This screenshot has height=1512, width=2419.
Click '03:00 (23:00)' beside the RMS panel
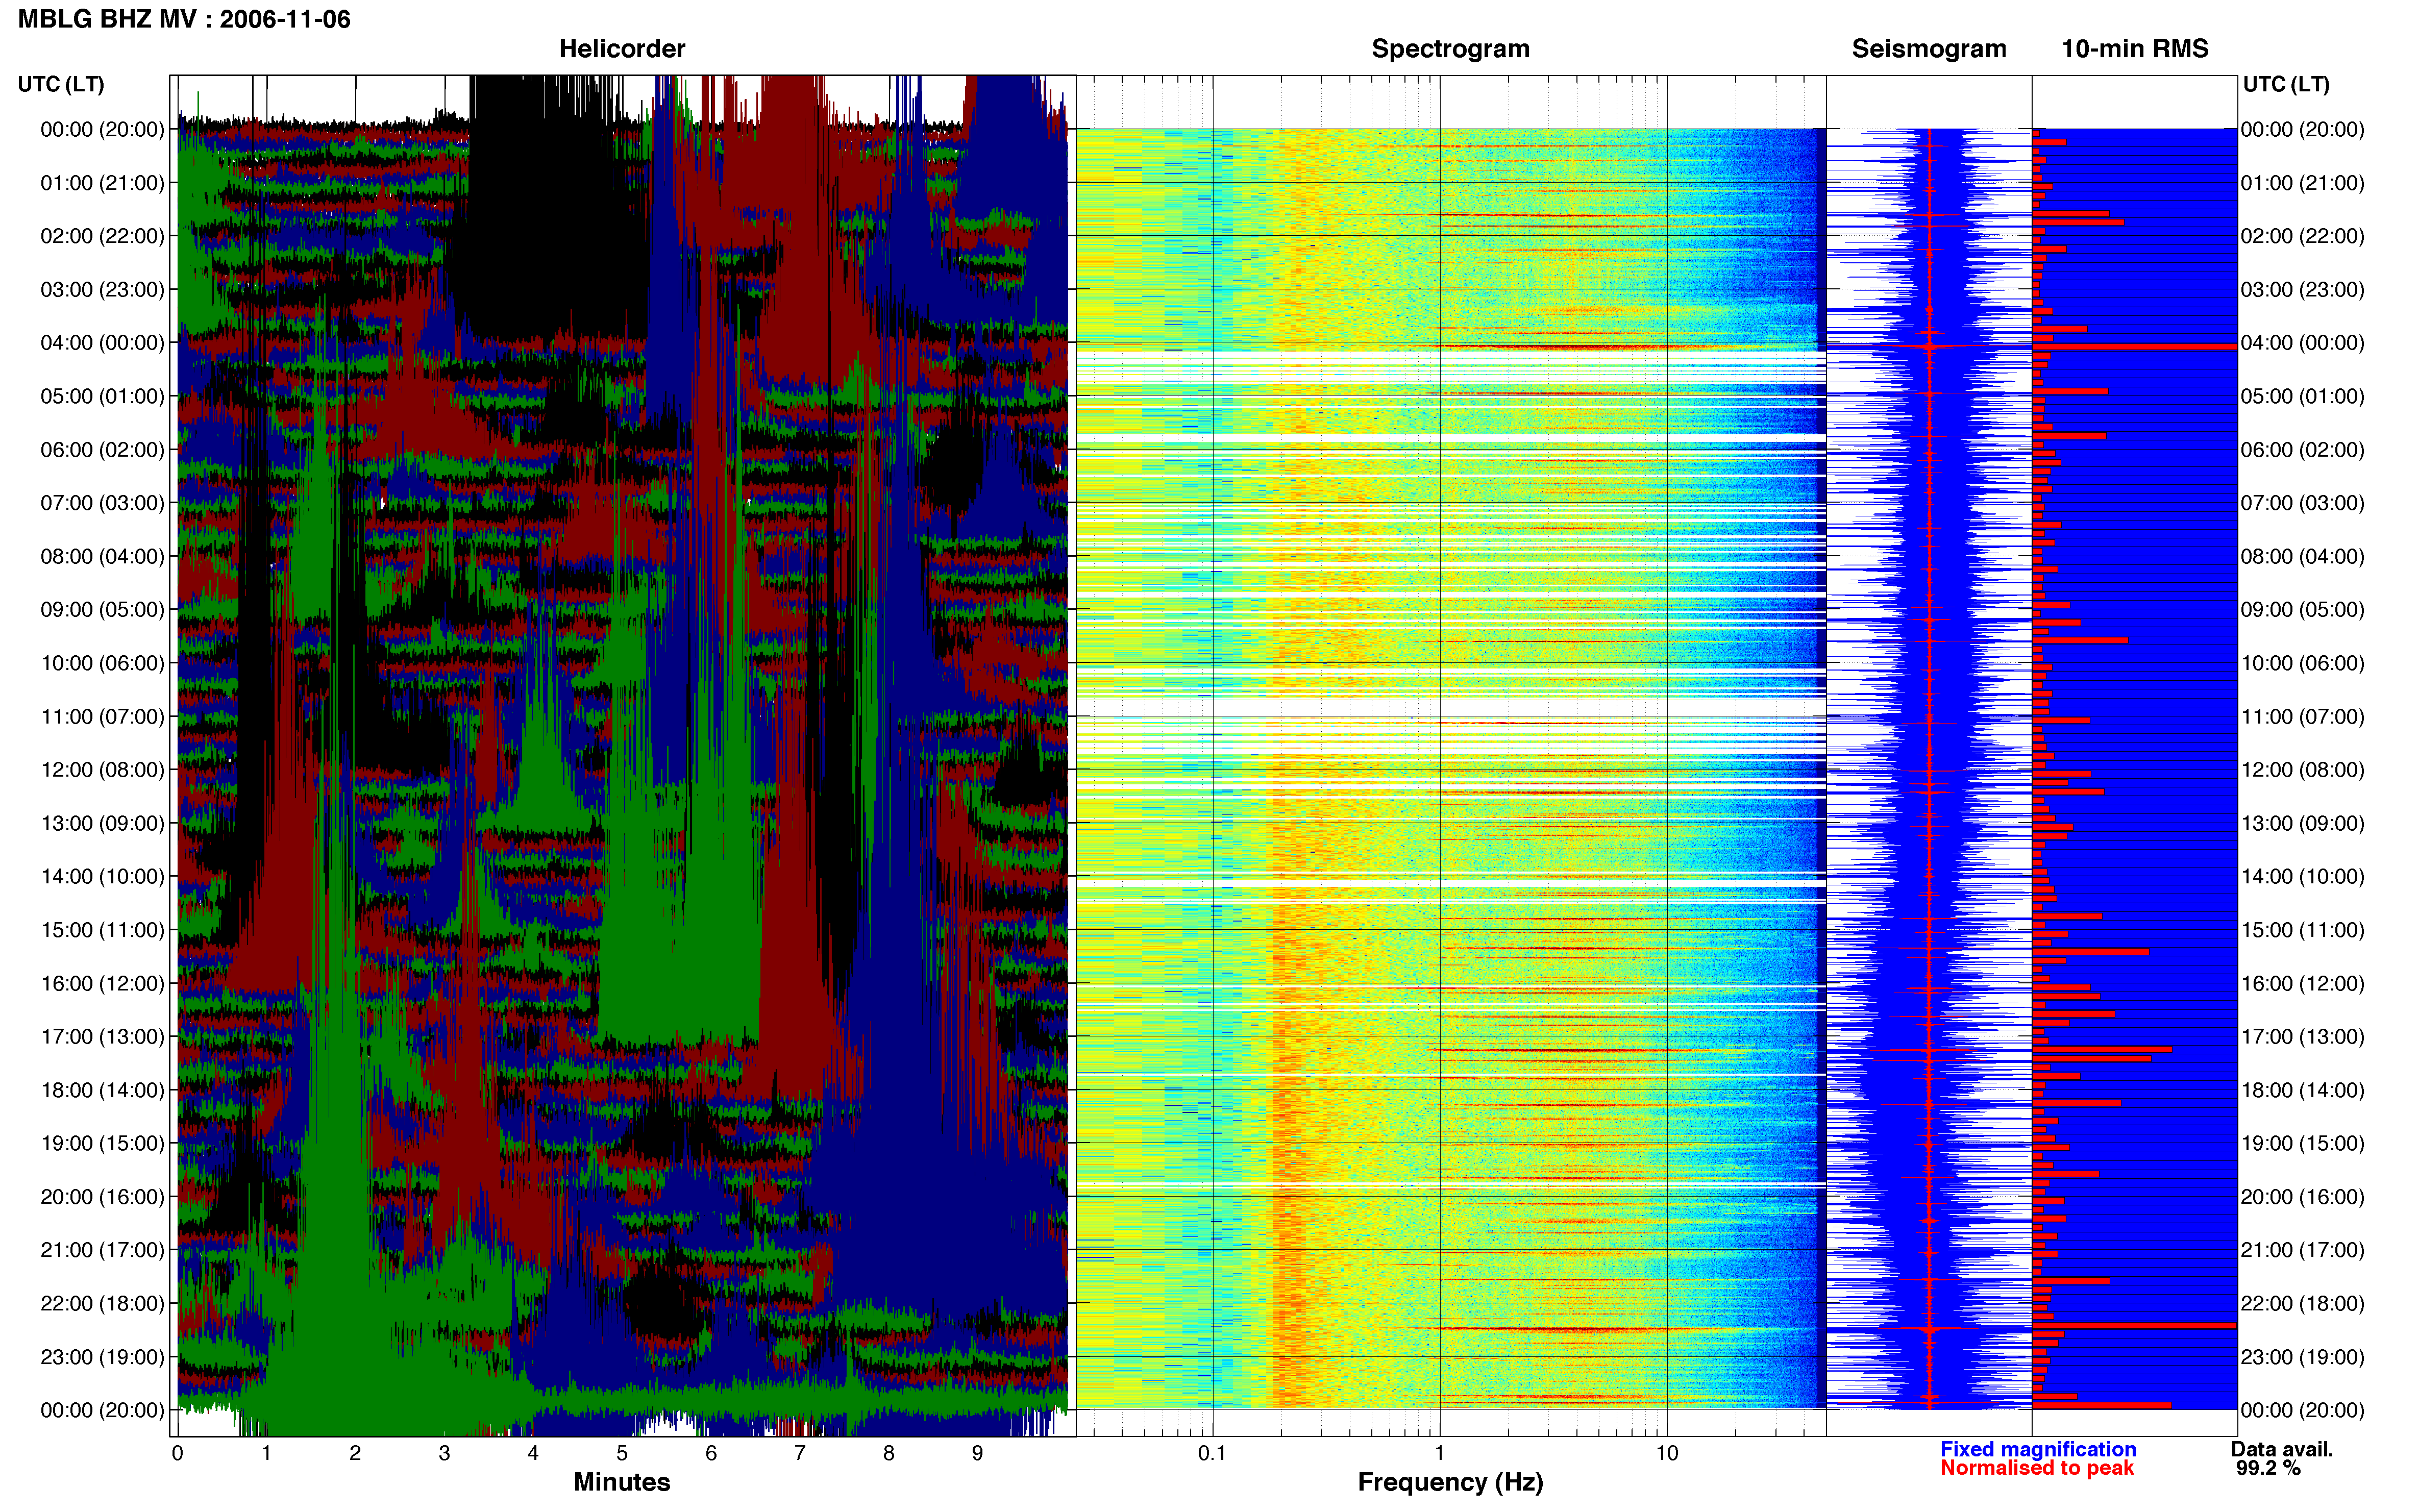pos(2302,290)
